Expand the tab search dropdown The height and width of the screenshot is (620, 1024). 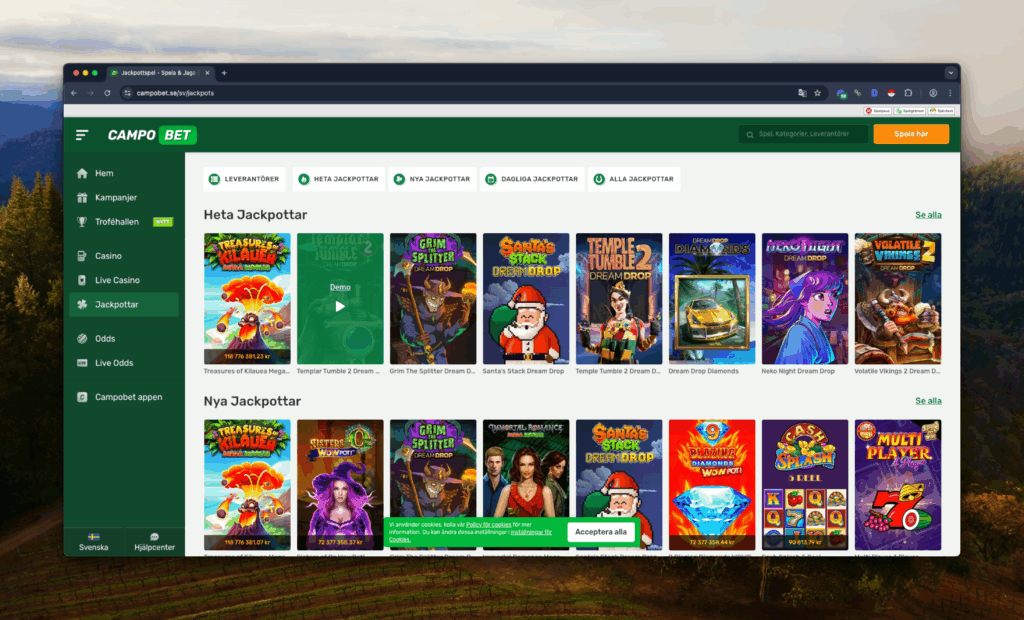tap(950, 73)
